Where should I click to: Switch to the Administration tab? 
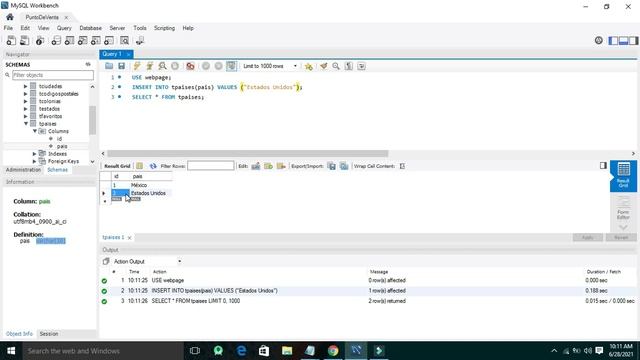point(23,170)
